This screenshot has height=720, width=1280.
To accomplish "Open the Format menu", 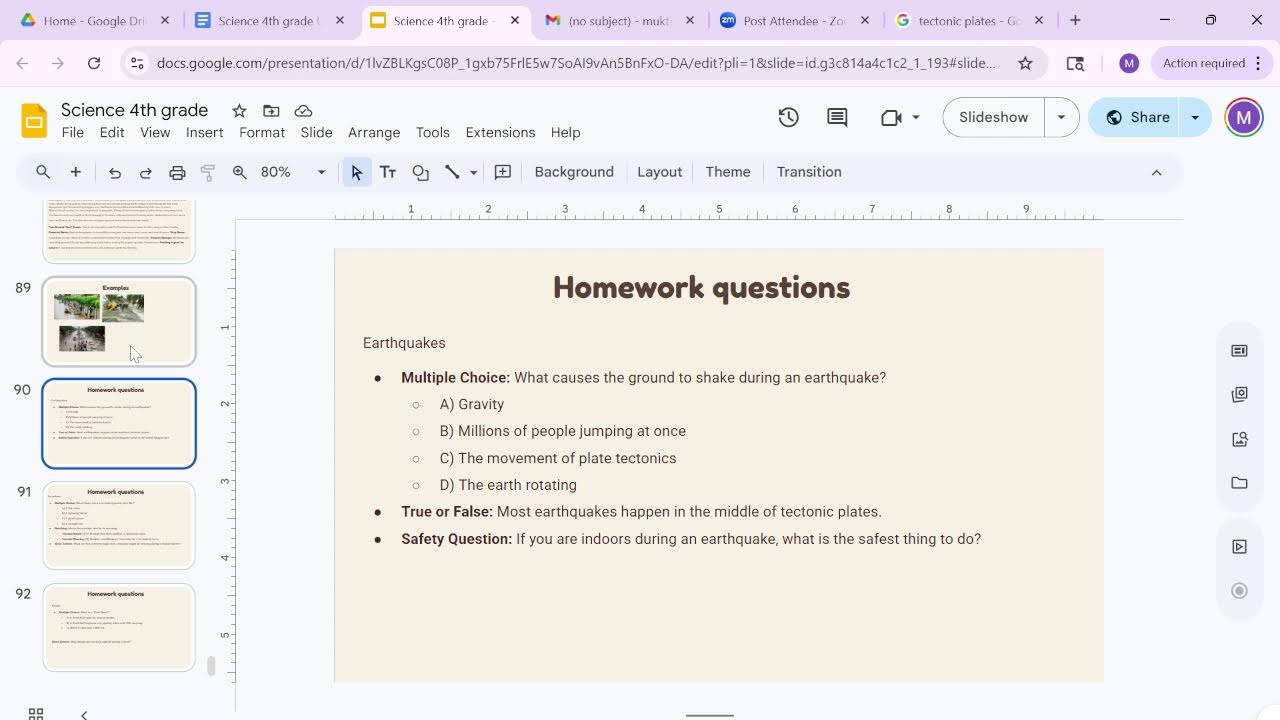I will click(262, 132).
